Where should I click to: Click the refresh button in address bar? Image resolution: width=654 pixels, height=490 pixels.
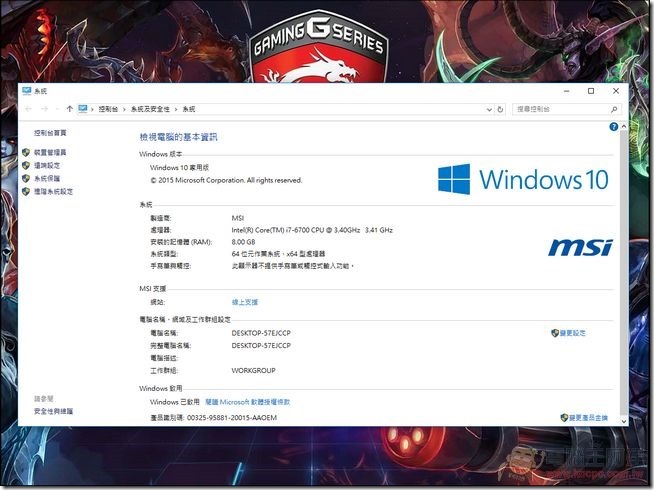[500, 109]
